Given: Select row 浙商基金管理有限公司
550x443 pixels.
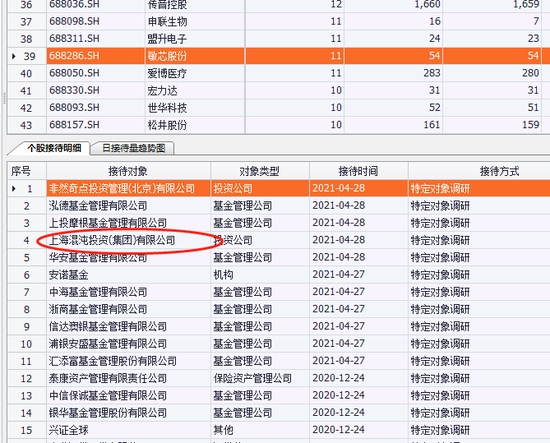Looking at the screenshot, I should pyautogui.click(x=98, y=309).
